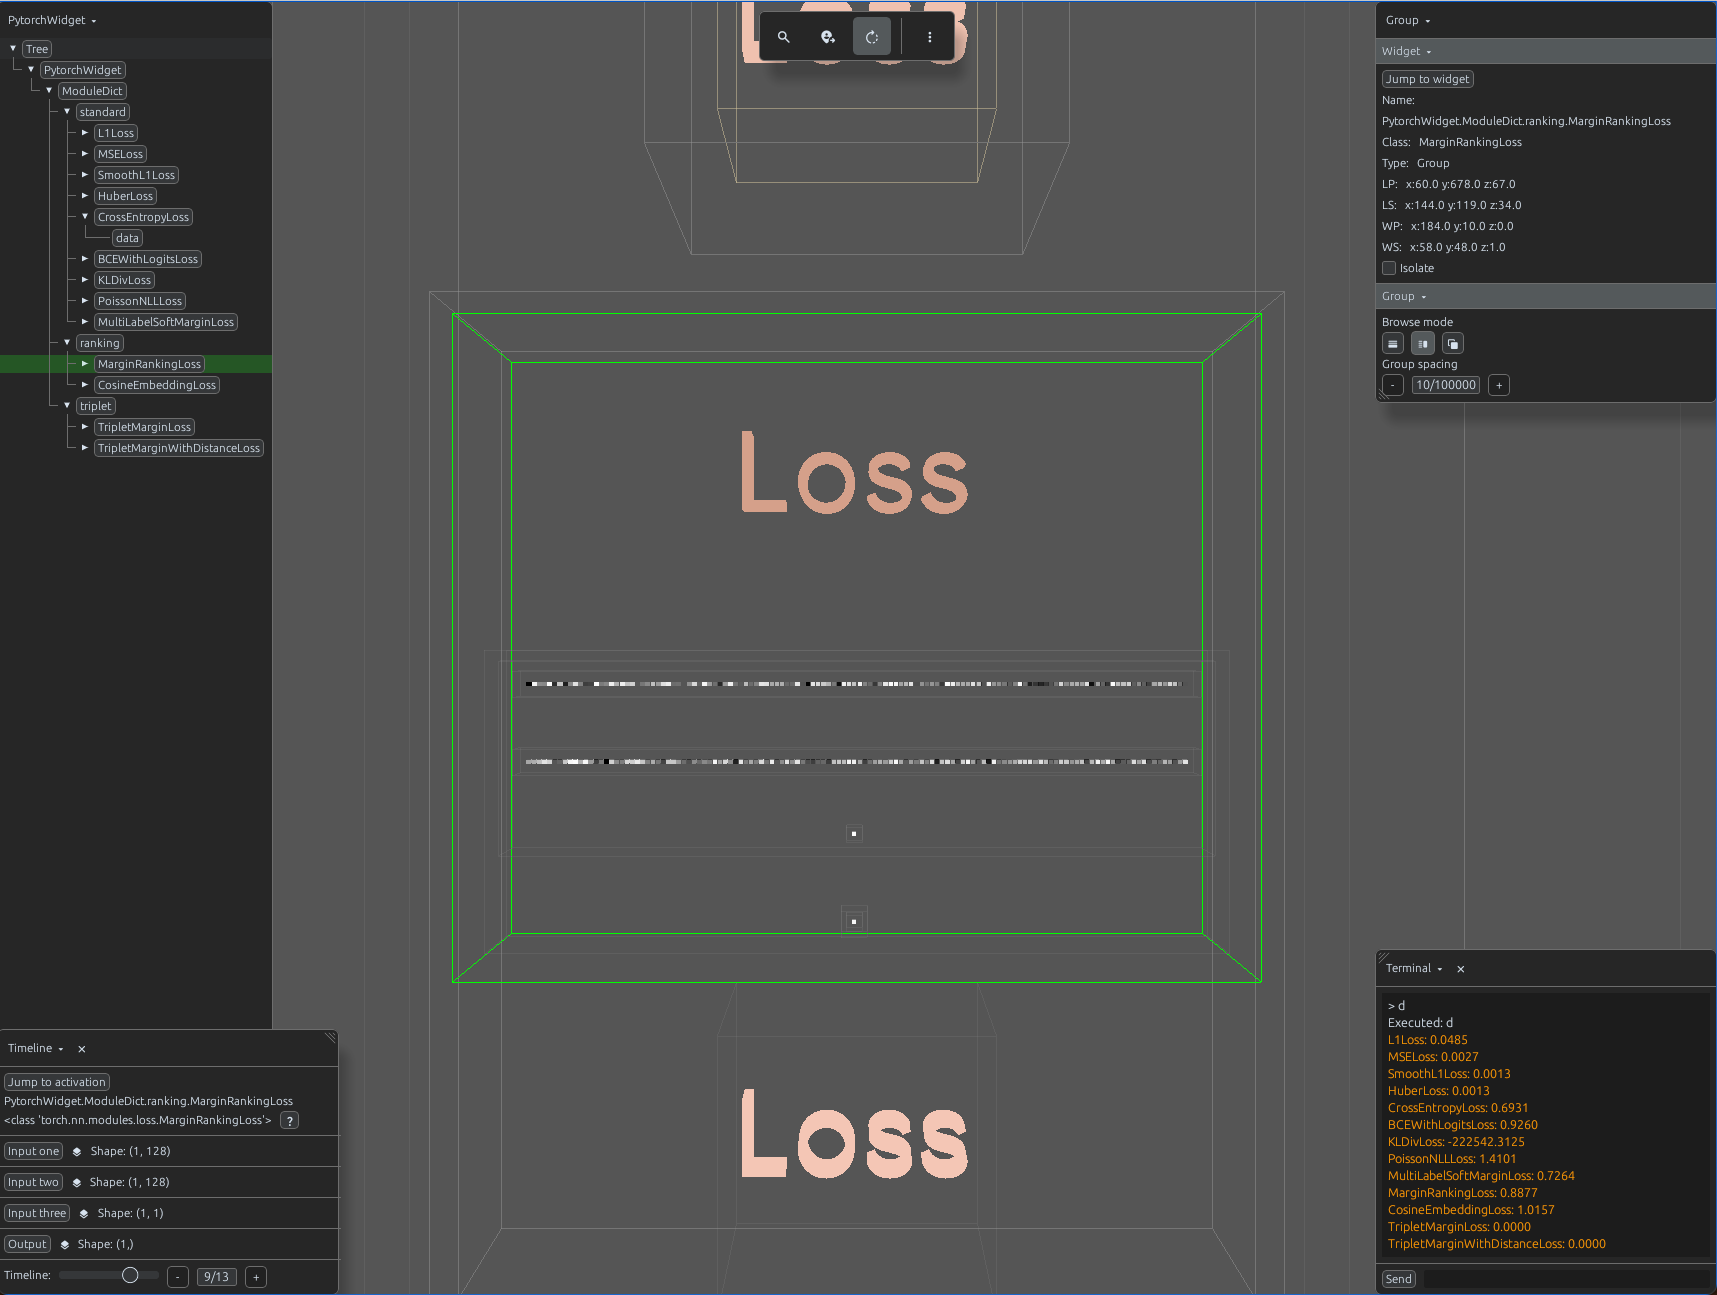Decrease group spacing with minus button
Screen dimensions: 1717x1295
[1393, 386]
